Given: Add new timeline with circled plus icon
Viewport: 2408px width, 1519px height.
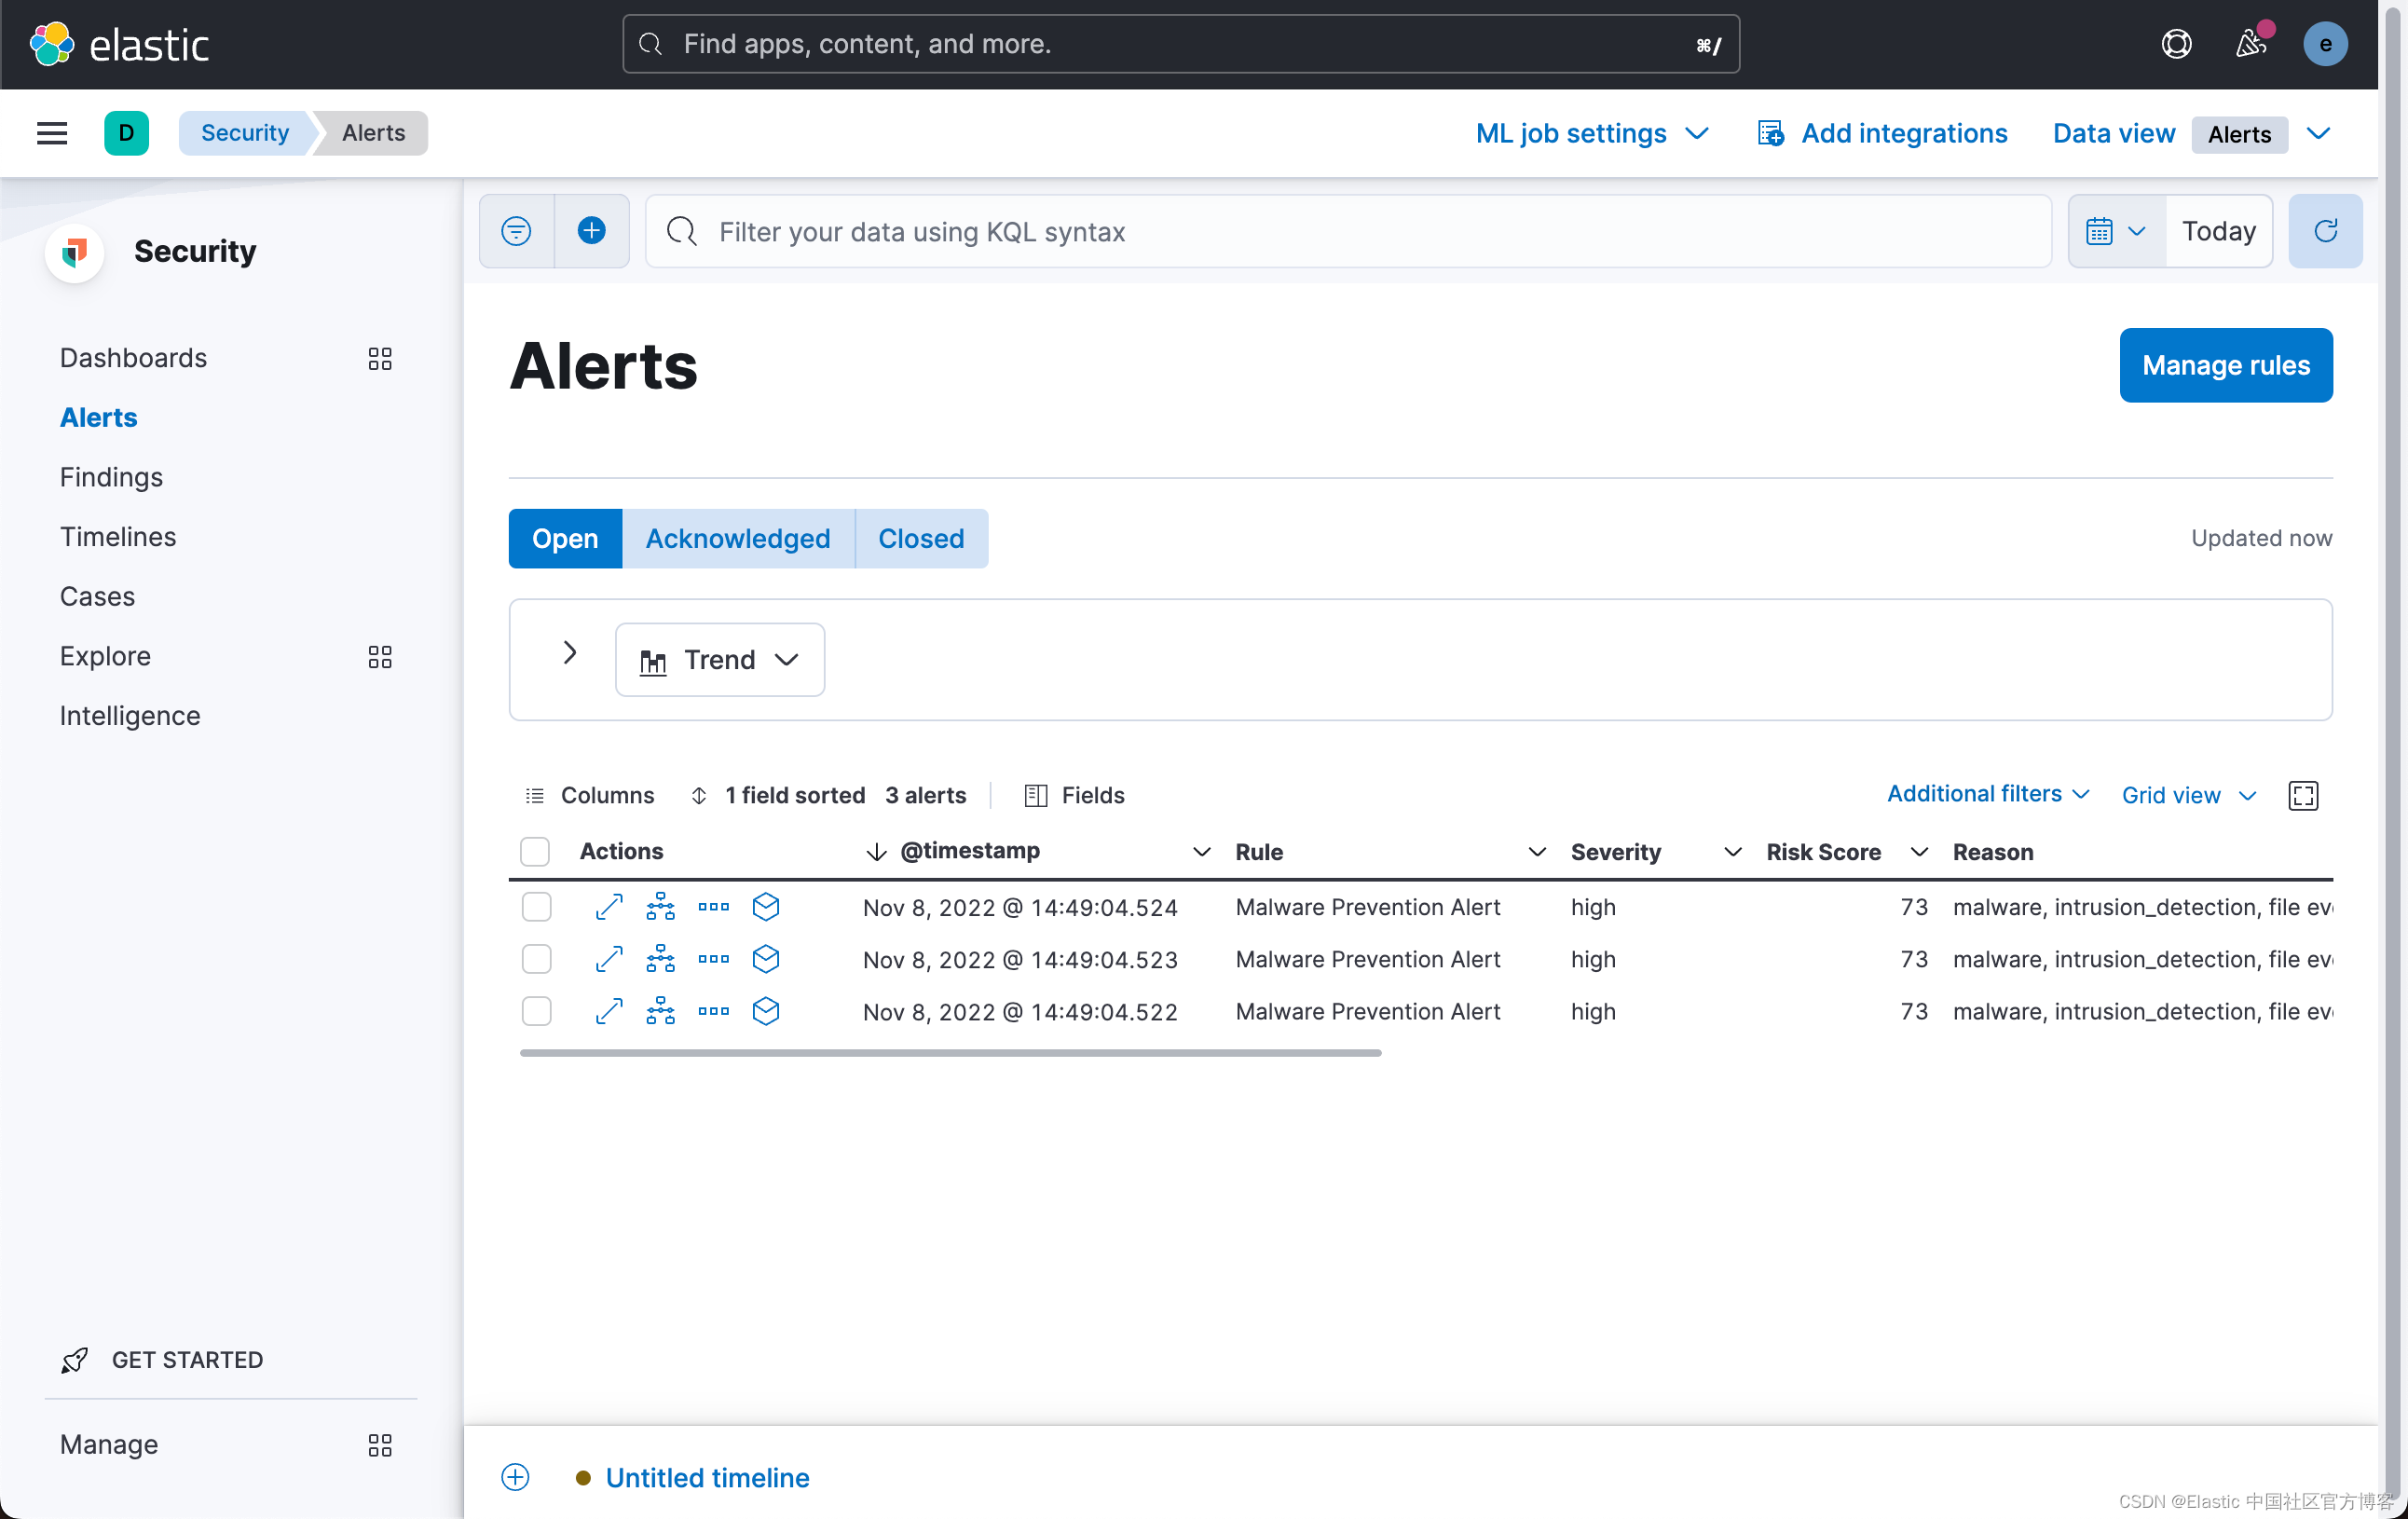Looking at the screenshot, I should point(515,1477).
